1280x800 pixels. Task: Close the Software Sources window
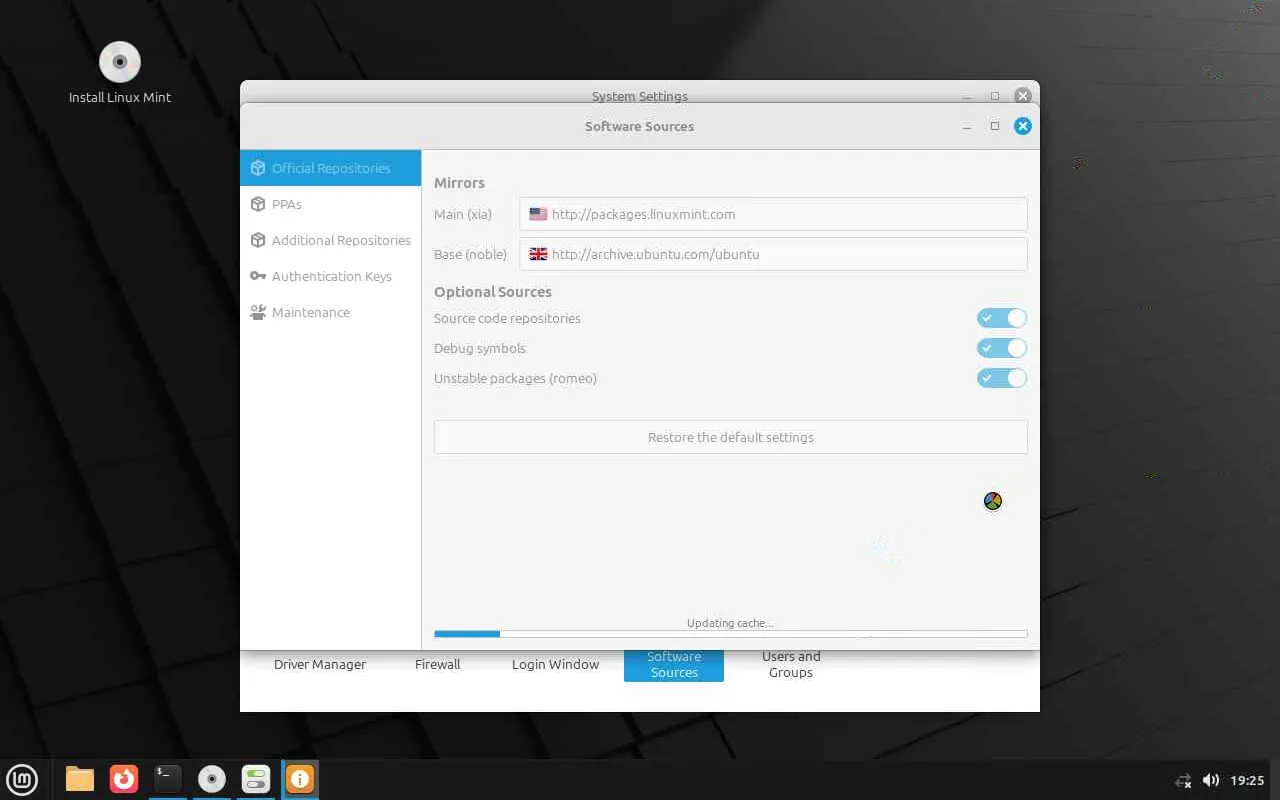[1022, 126]
